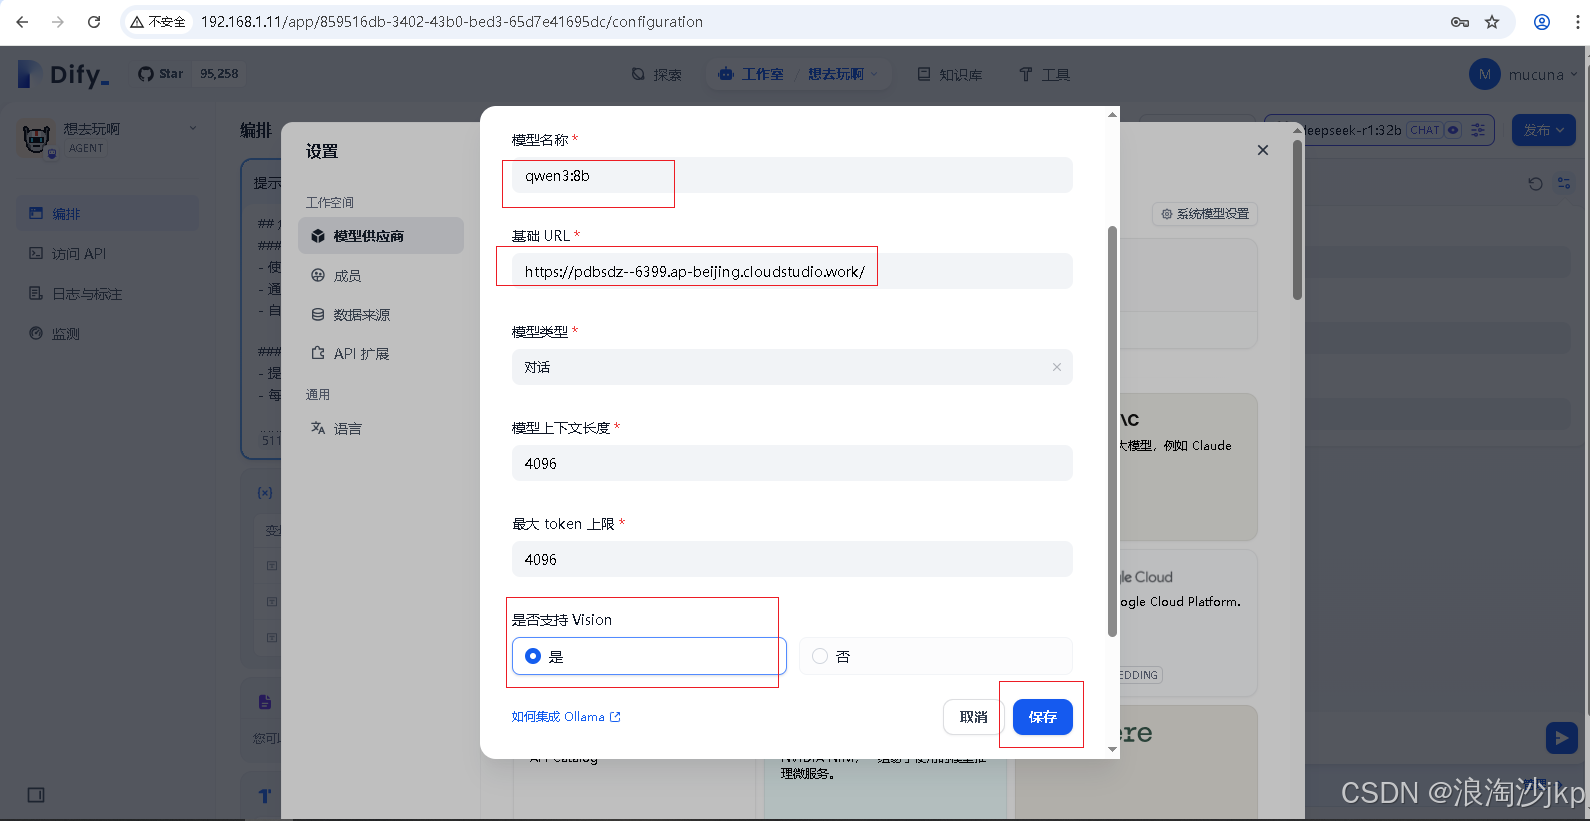Click the dialog scrollbar up arrow
The width and height of the screenshot is (1590, 821).
point(1112,115)
